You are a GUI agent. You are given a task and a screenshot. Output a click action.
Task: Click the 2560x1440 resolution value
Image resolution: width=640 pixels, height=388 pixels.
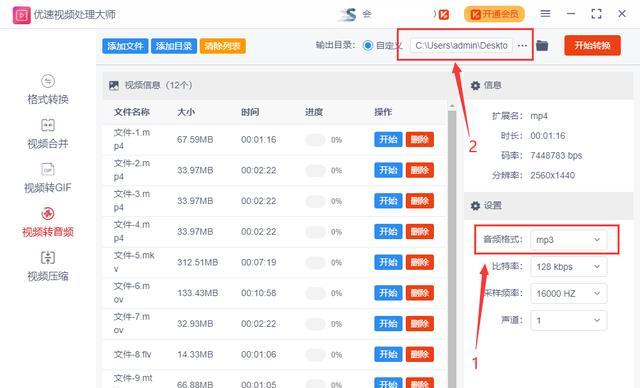coord(552,175)
